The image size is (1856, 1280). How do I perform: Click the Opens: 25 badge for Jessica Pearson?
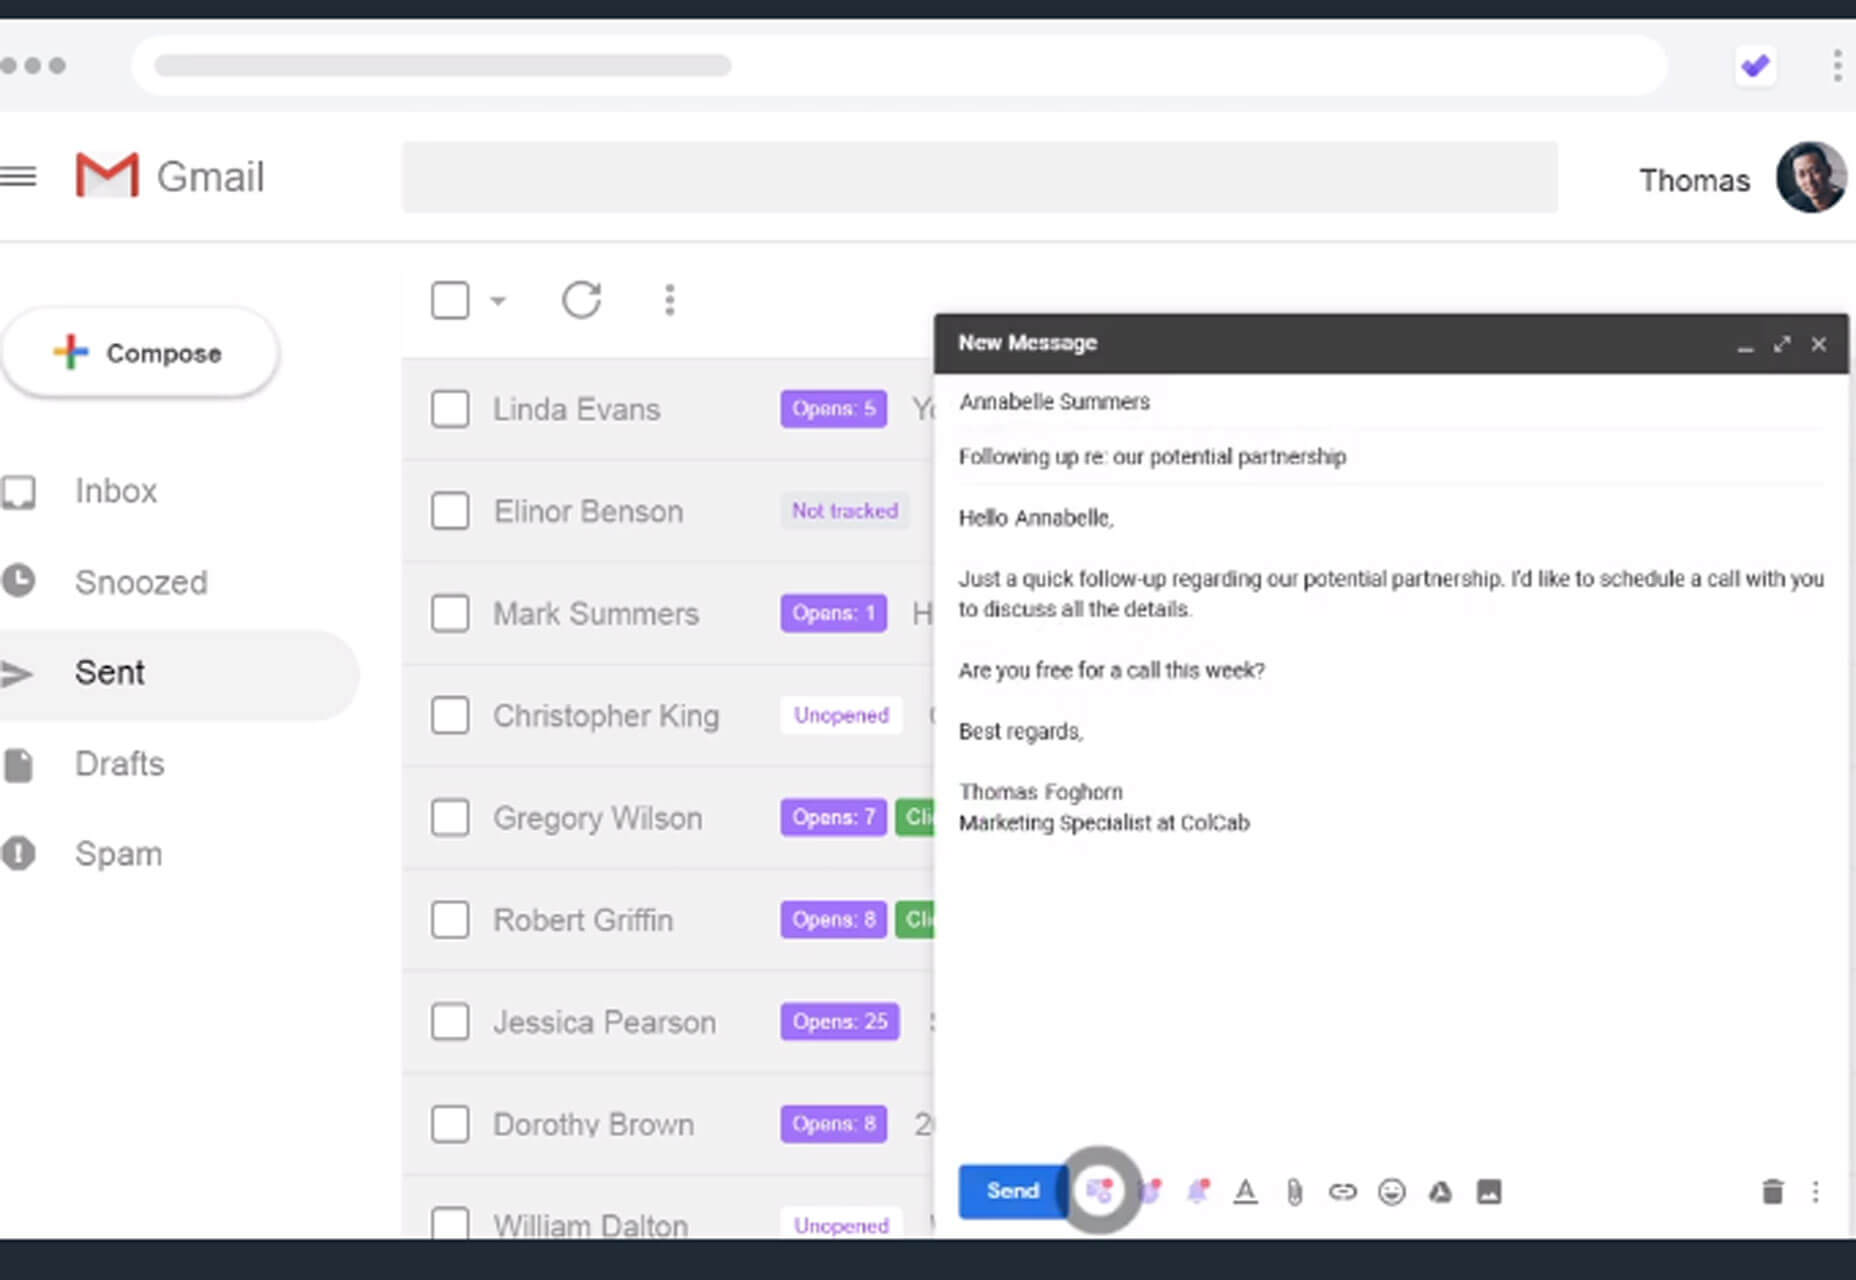click(x=840, y=1021)
